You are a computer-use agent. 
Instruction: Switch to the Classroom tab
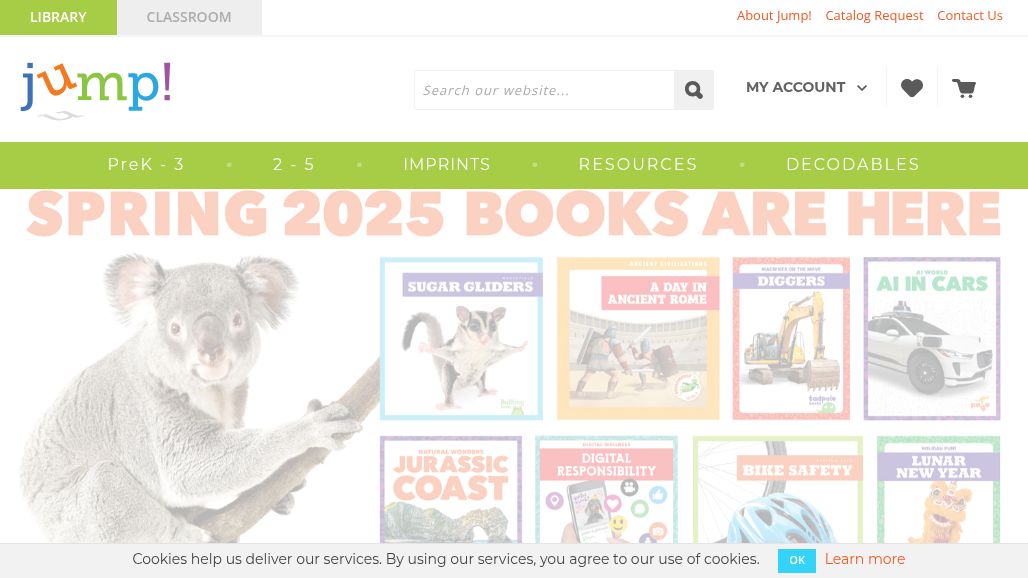coord(189,17)
